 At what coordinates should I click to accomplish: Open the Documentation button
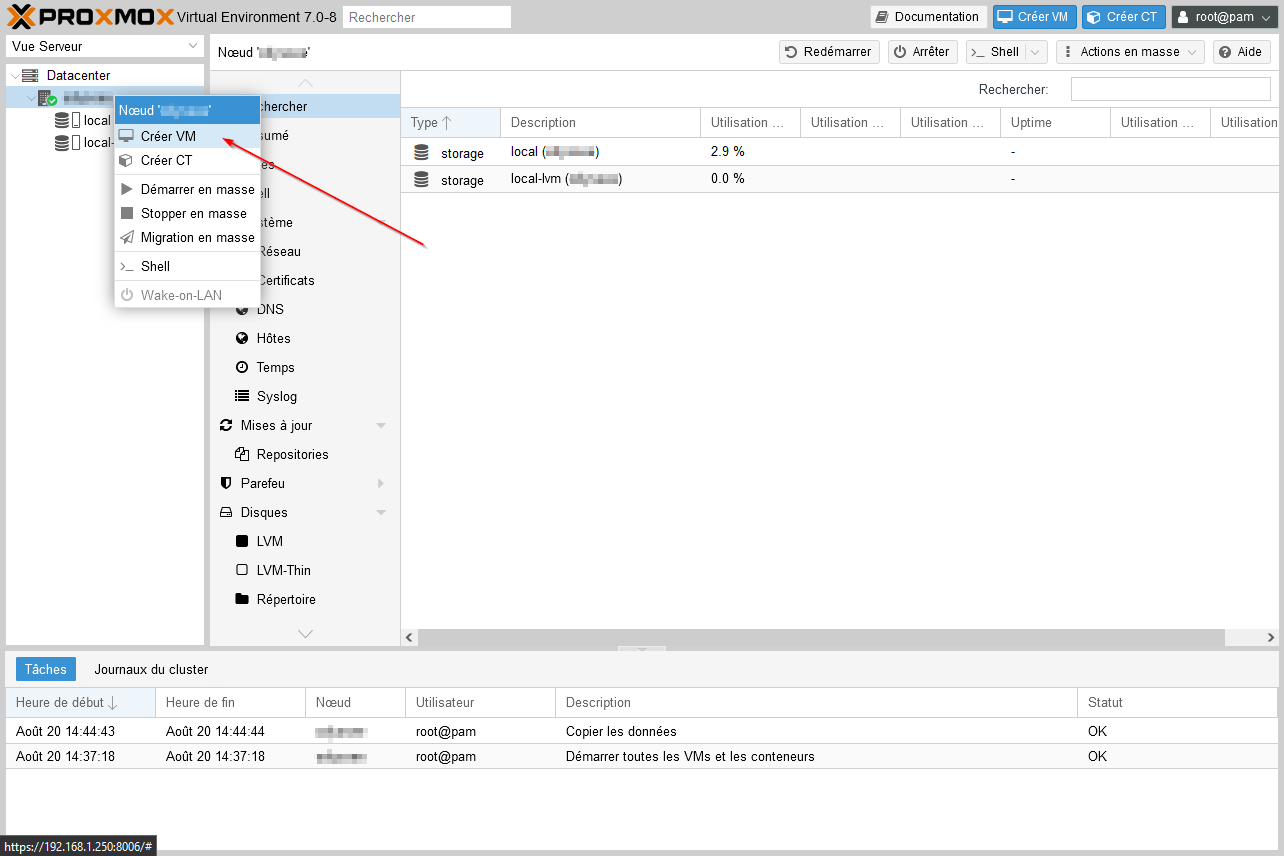(x=927, y=17)
